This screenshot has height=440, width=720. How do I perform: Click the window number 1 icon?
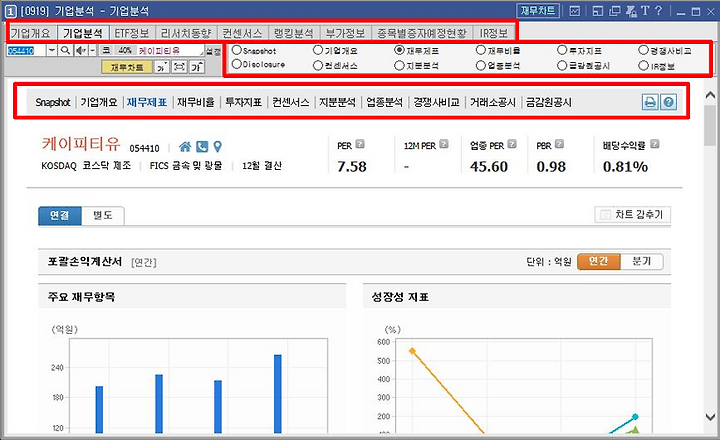10,11
